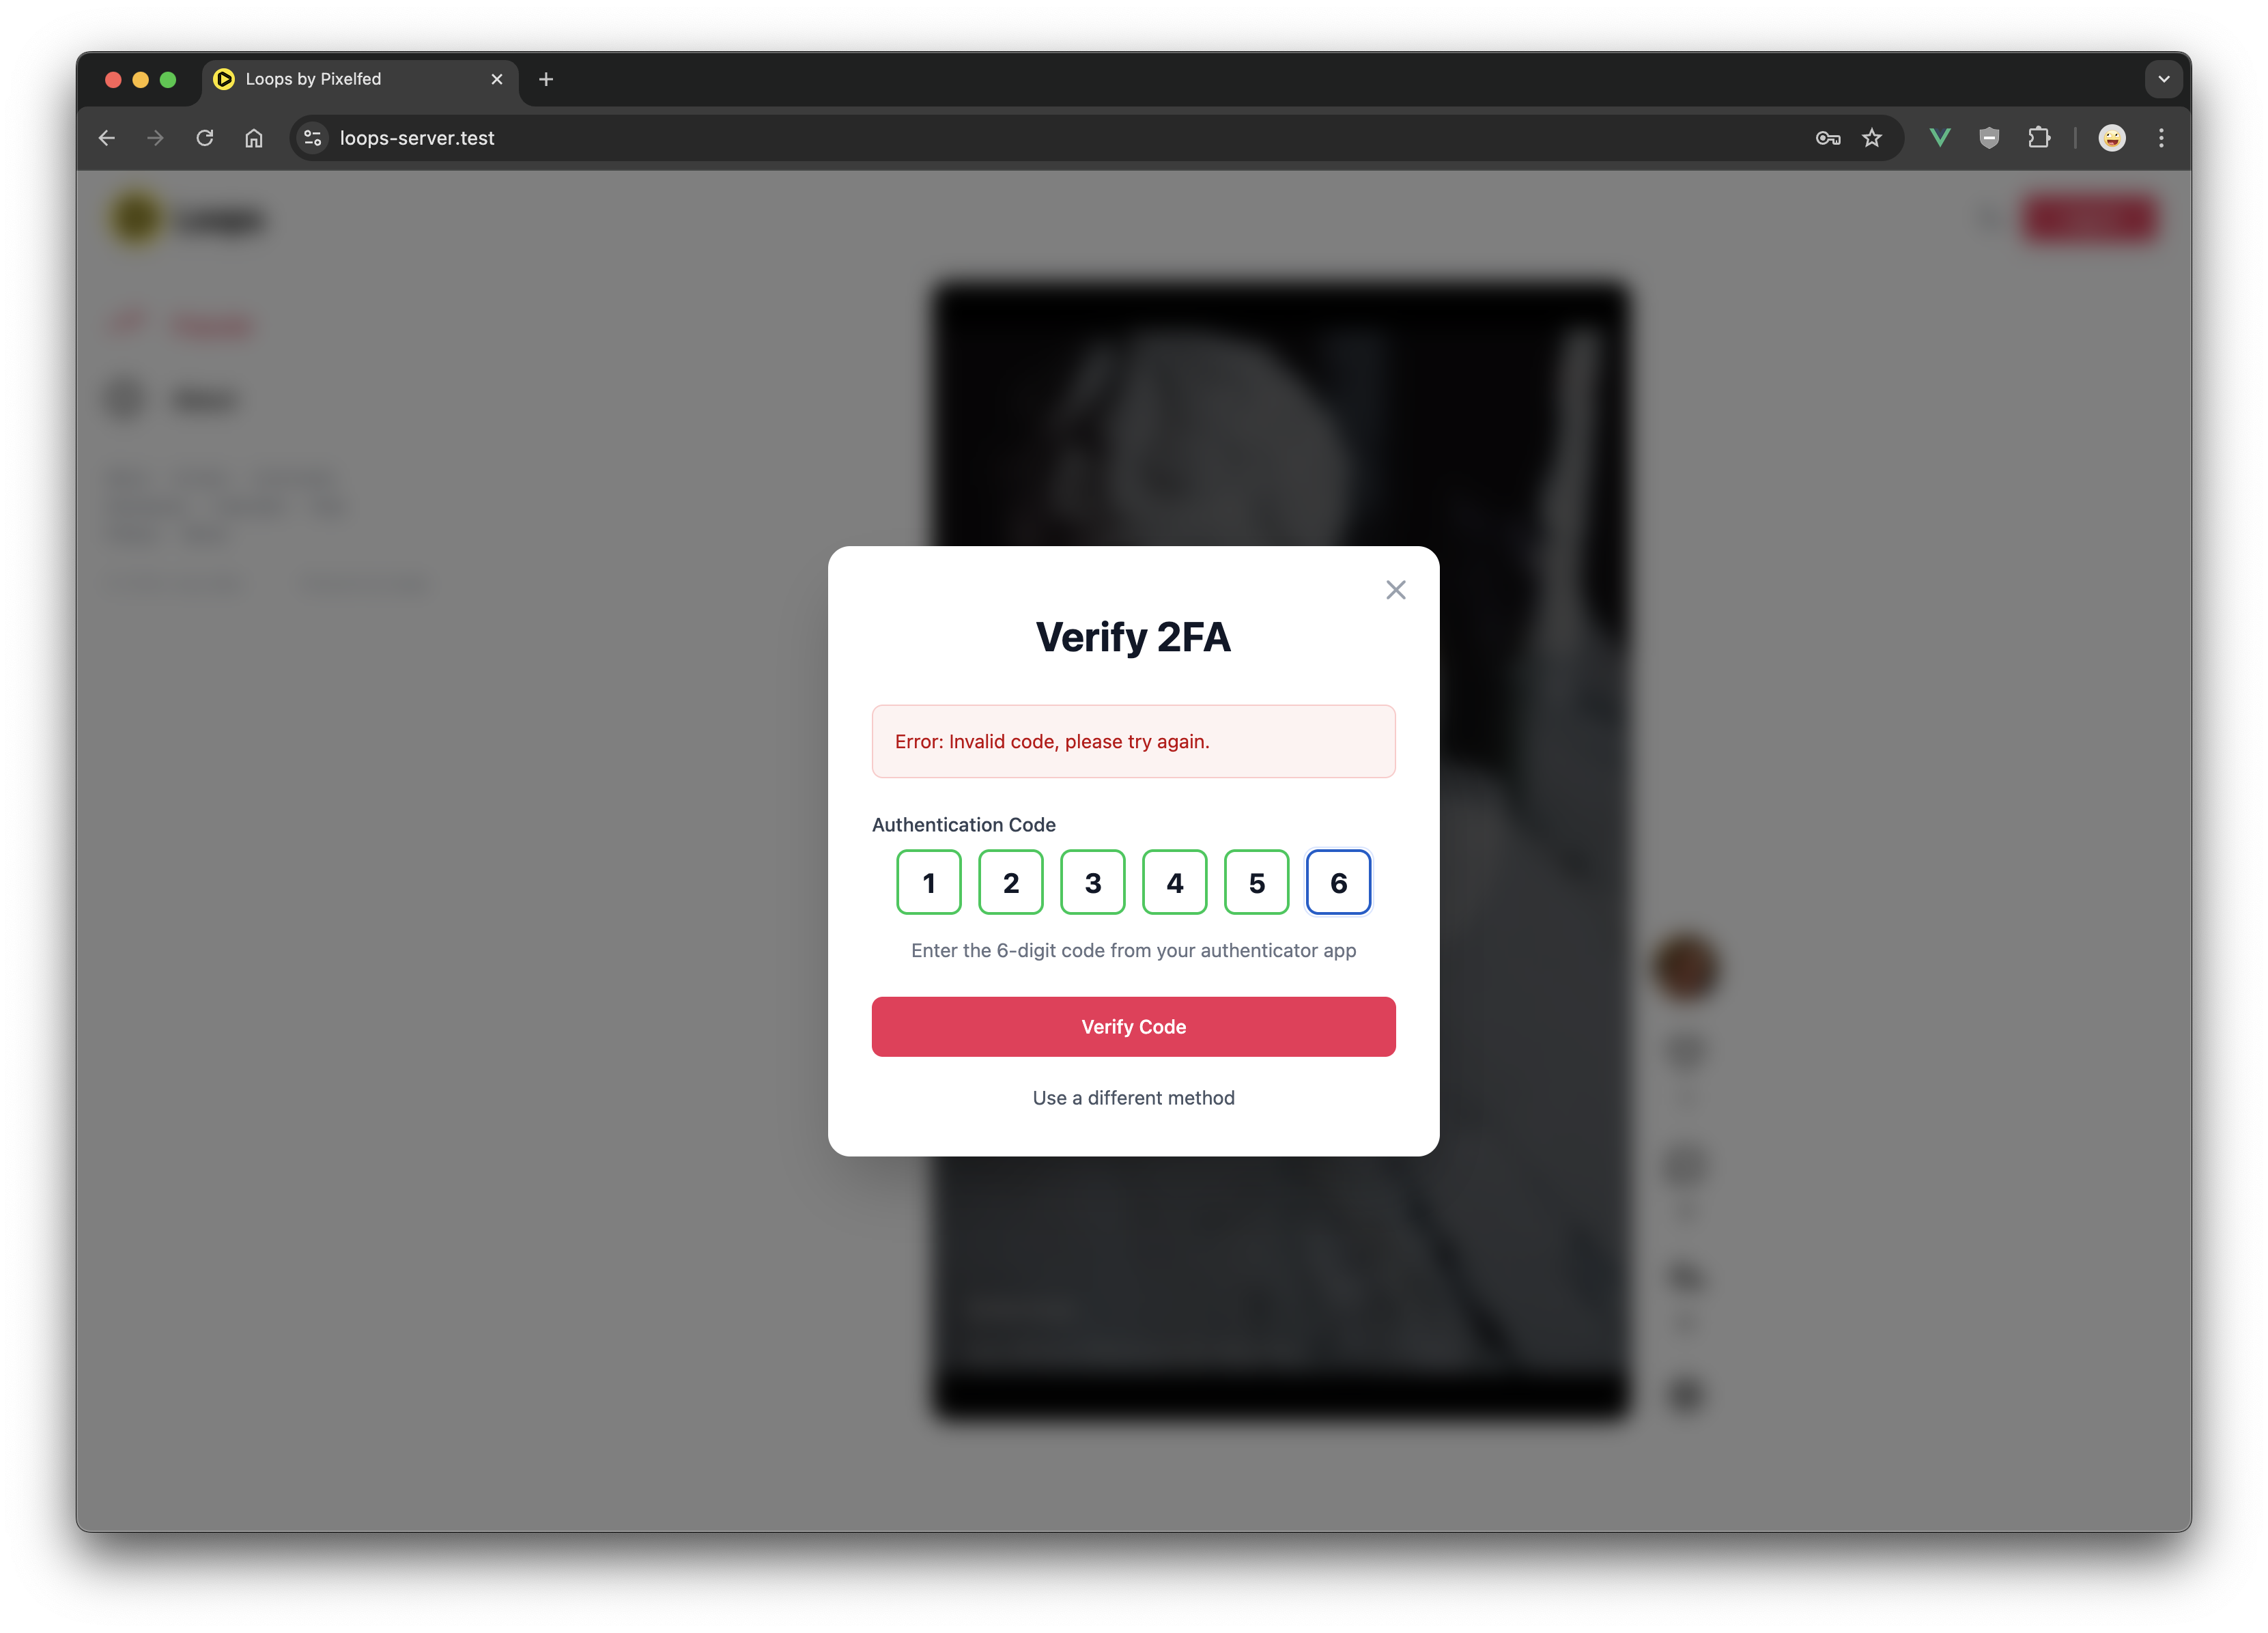The width and height of the screenshot is (2268, 1633).
Task: View site information in address bar
Action: click(313, 138)
